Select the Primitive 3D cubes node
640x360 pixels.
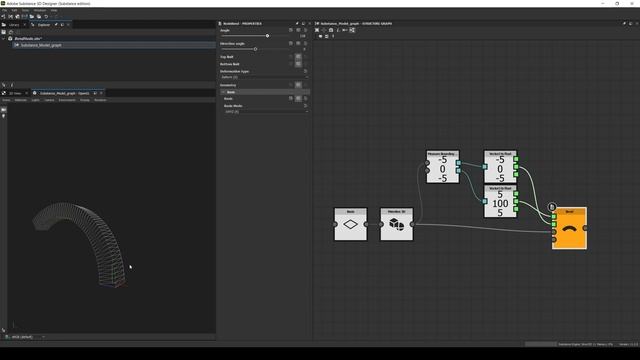click(396, 224)
